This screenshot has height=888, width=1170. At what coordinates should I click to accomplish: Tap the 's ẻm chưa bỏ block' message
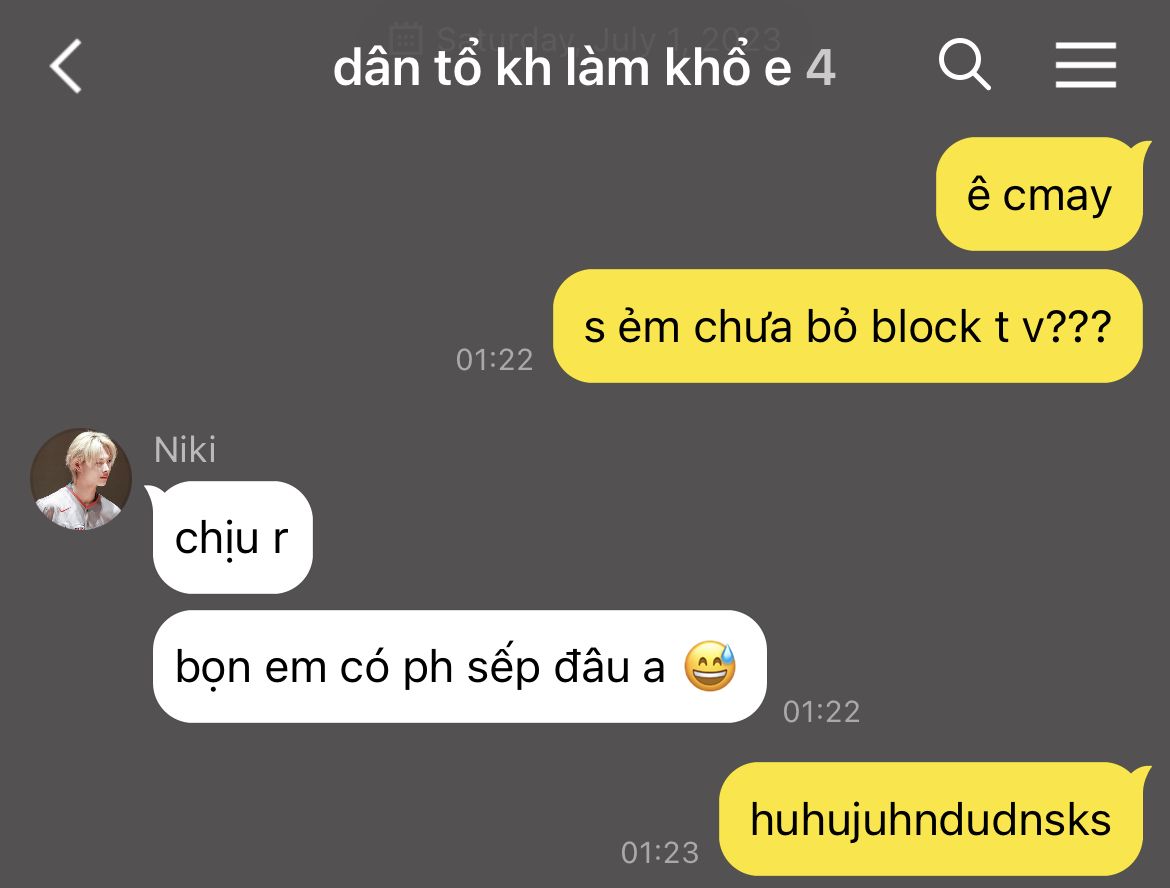pos(848,326)
